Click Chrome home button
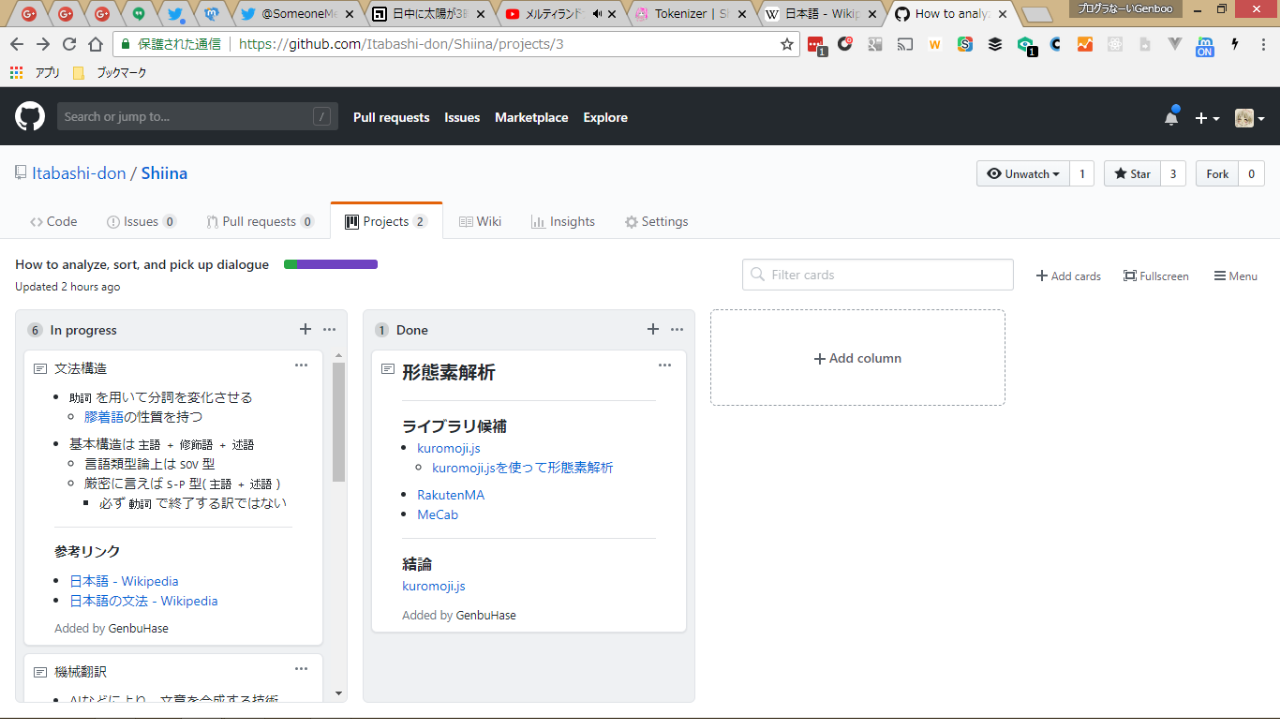 click(x=96, y=44)
